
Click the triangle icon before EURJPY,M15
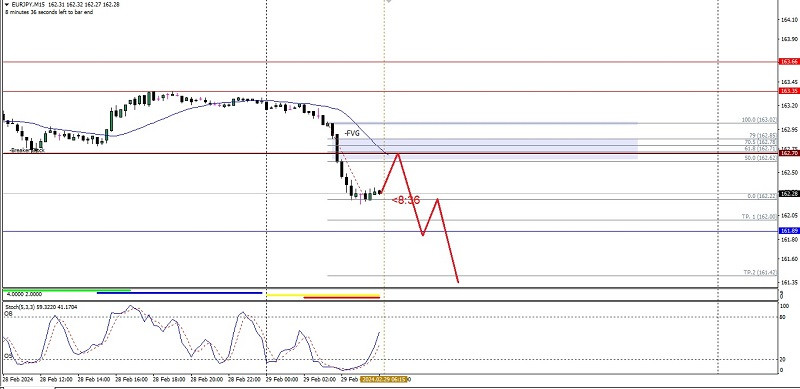click(x=6, y=4)
